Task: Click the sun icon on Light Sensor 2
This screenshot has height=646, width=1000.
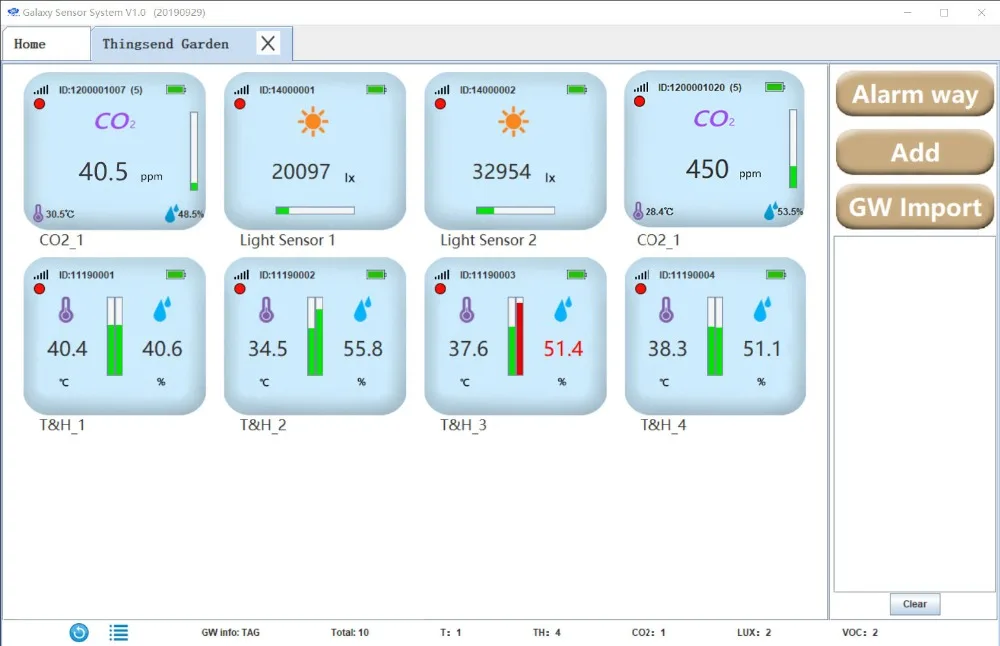Action: click(x=513, y=121)
